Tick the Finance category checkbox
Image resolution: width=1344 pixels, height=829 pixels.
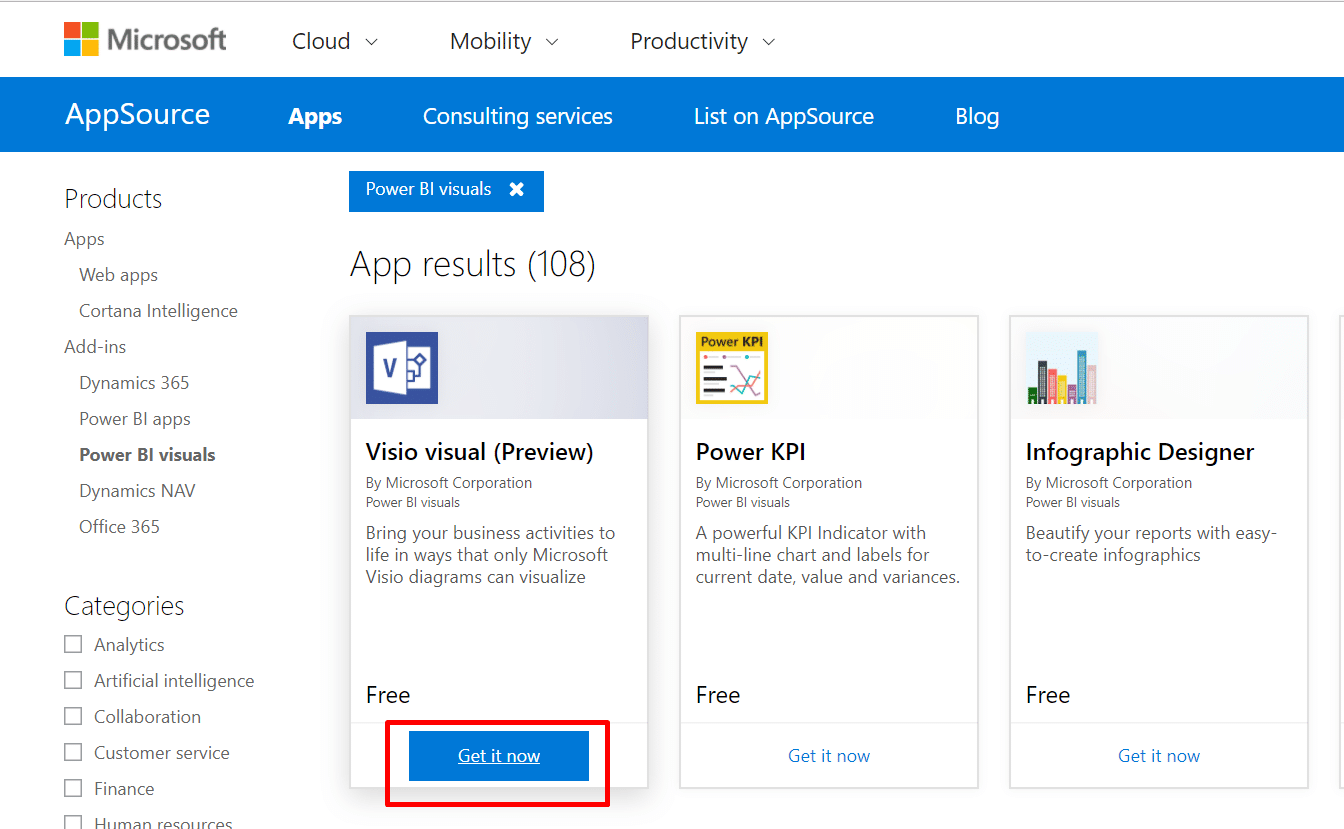click(73, 789)
